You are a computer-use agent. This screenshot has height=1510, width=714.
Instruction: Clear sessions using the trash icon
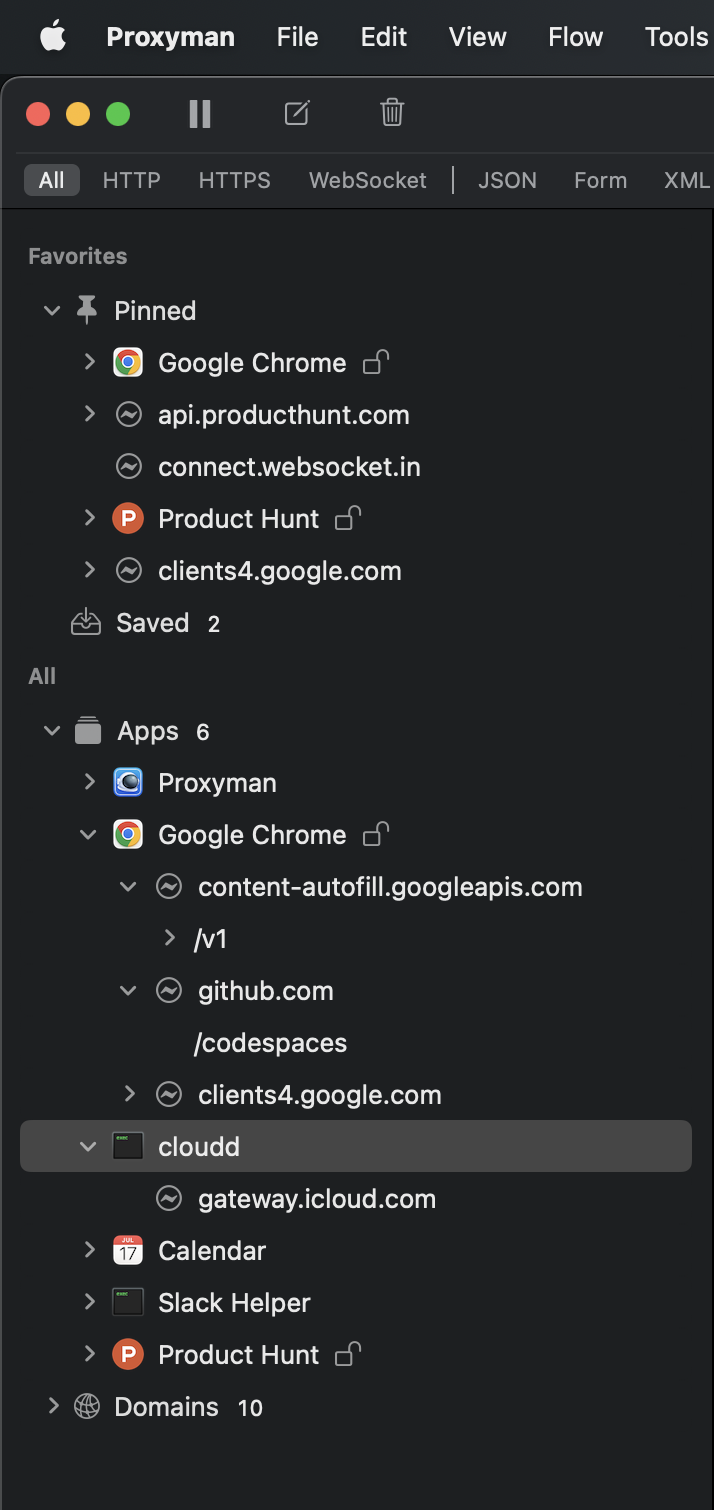click(391, 113)
